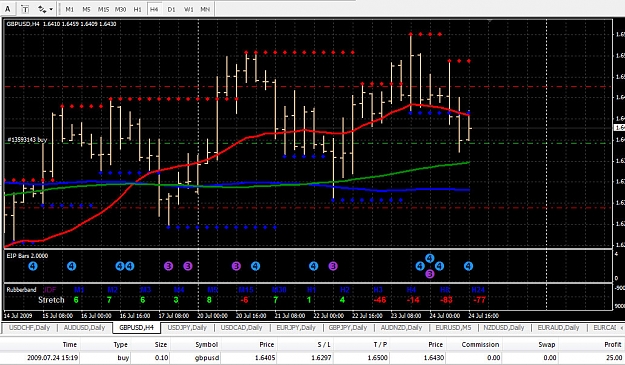Screen dimensions: 625x365
Task: Switch chart to D1 timeframe
Action: [x=171, y=9]
